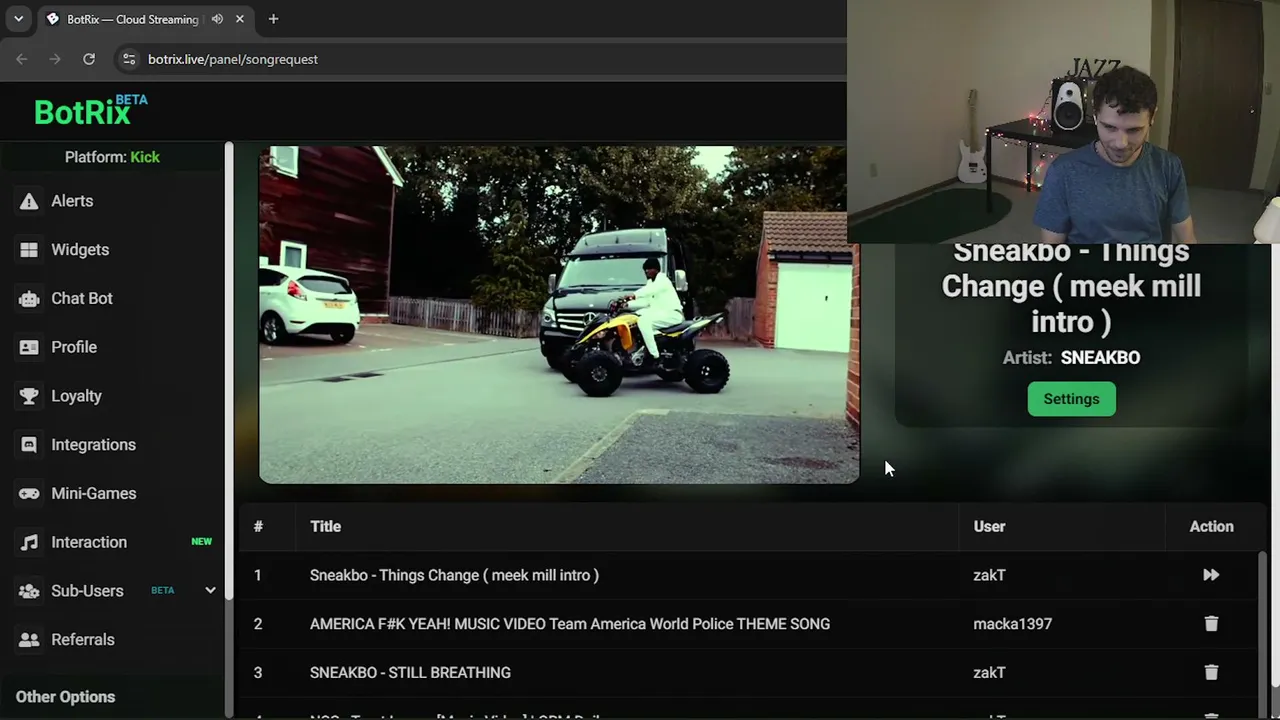Open the Loyalty trophy icon
1280x720 pixels.
(x=29, y=396)
